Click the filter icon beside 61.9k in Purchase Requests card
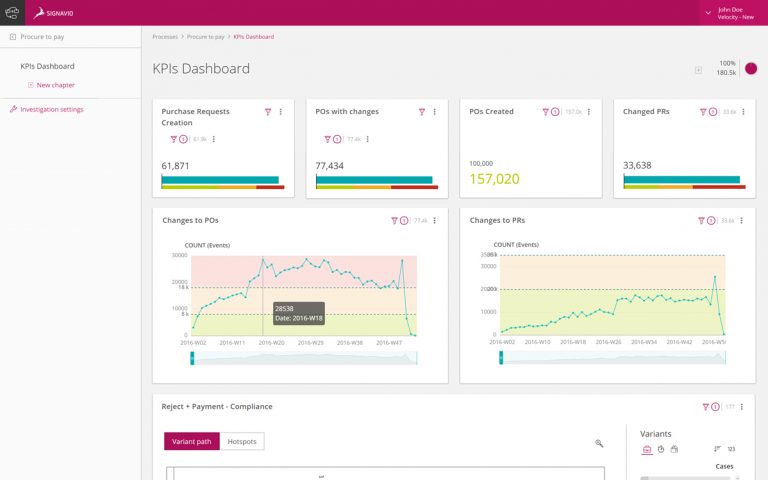768x480 pixels. [x=173, y=139]
